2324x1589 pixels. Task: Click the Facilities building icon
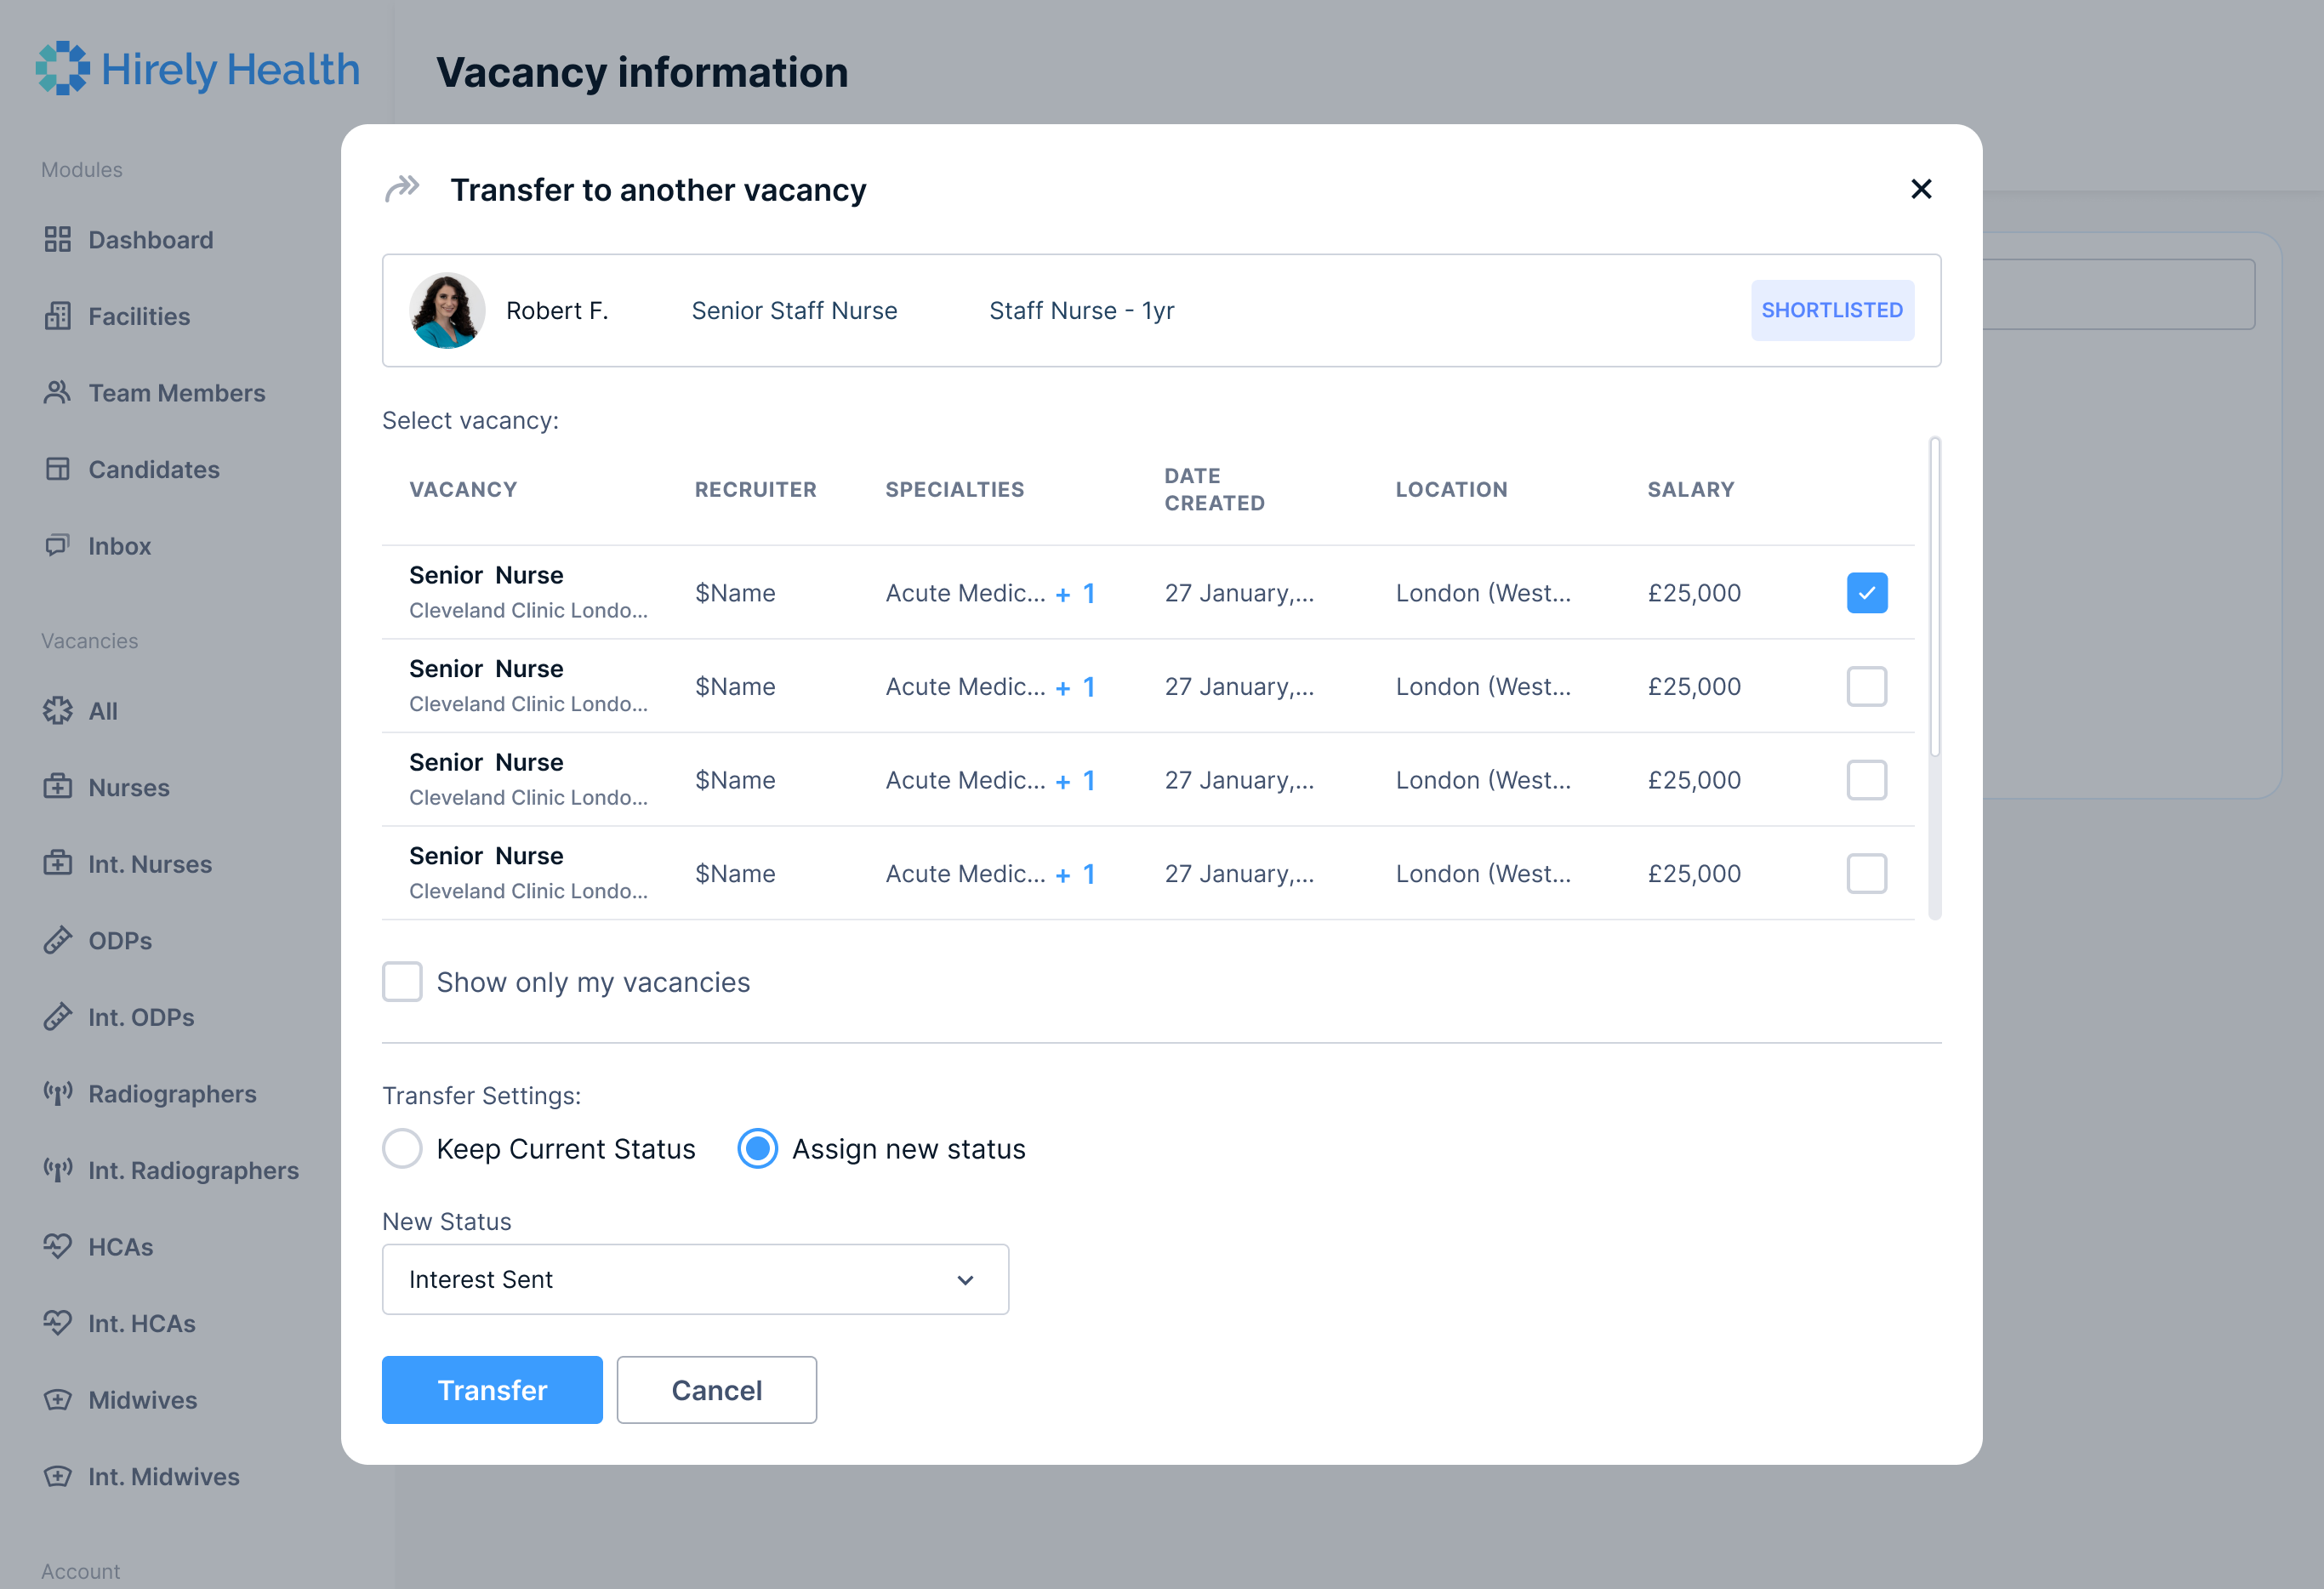click(57, 316)
